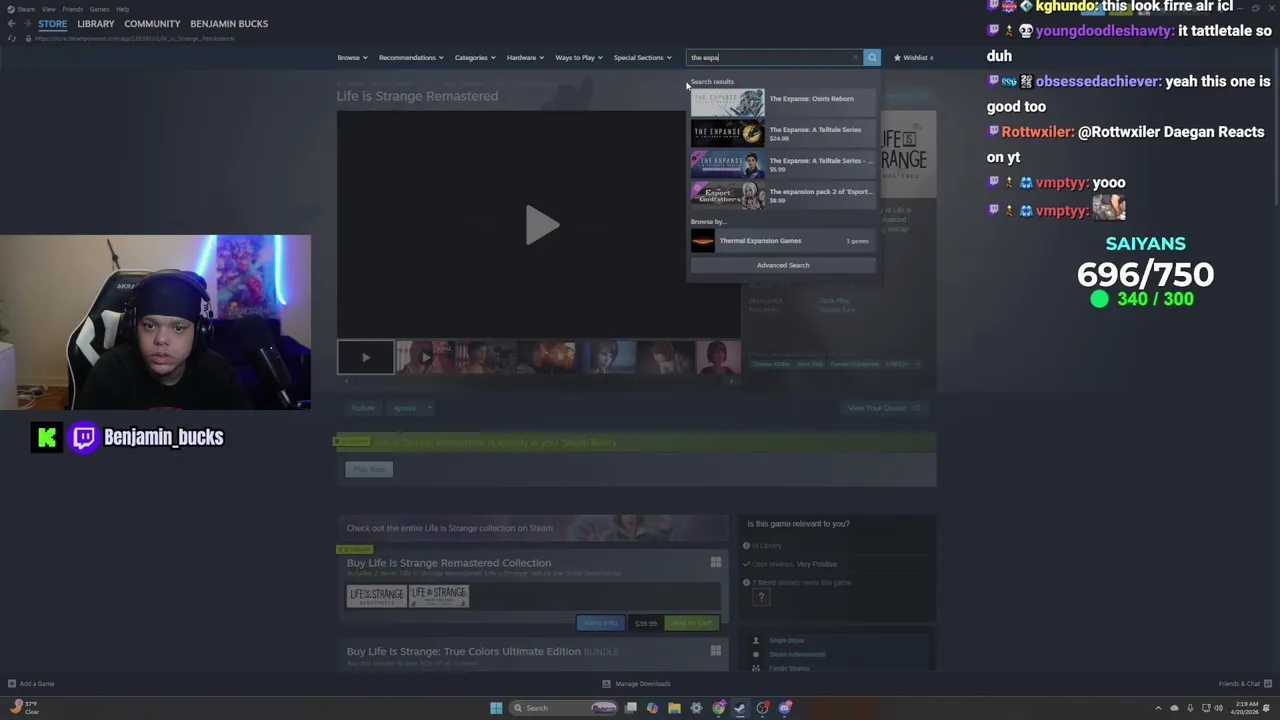Select the second trailer thumbnail
1280x720 pixels.
[x=425, y=357]
